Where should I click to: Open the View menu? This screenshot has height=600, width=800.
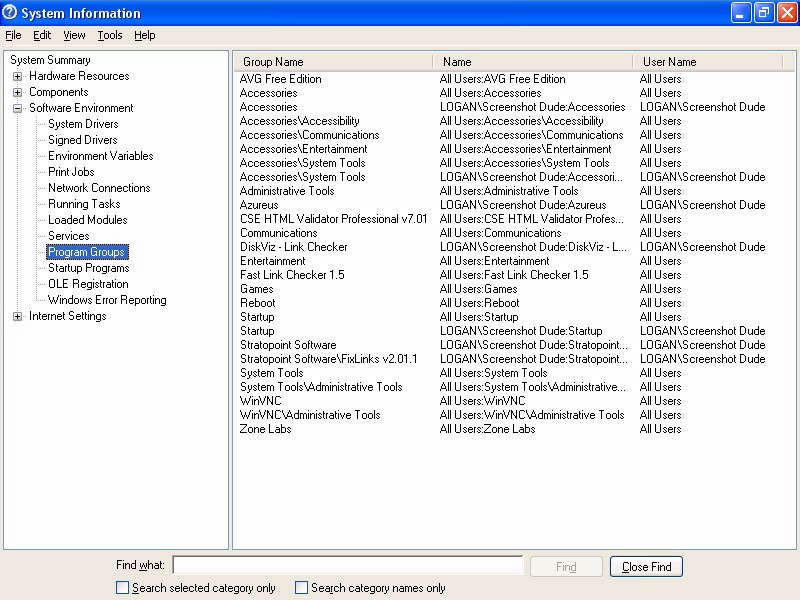point(74,35)
